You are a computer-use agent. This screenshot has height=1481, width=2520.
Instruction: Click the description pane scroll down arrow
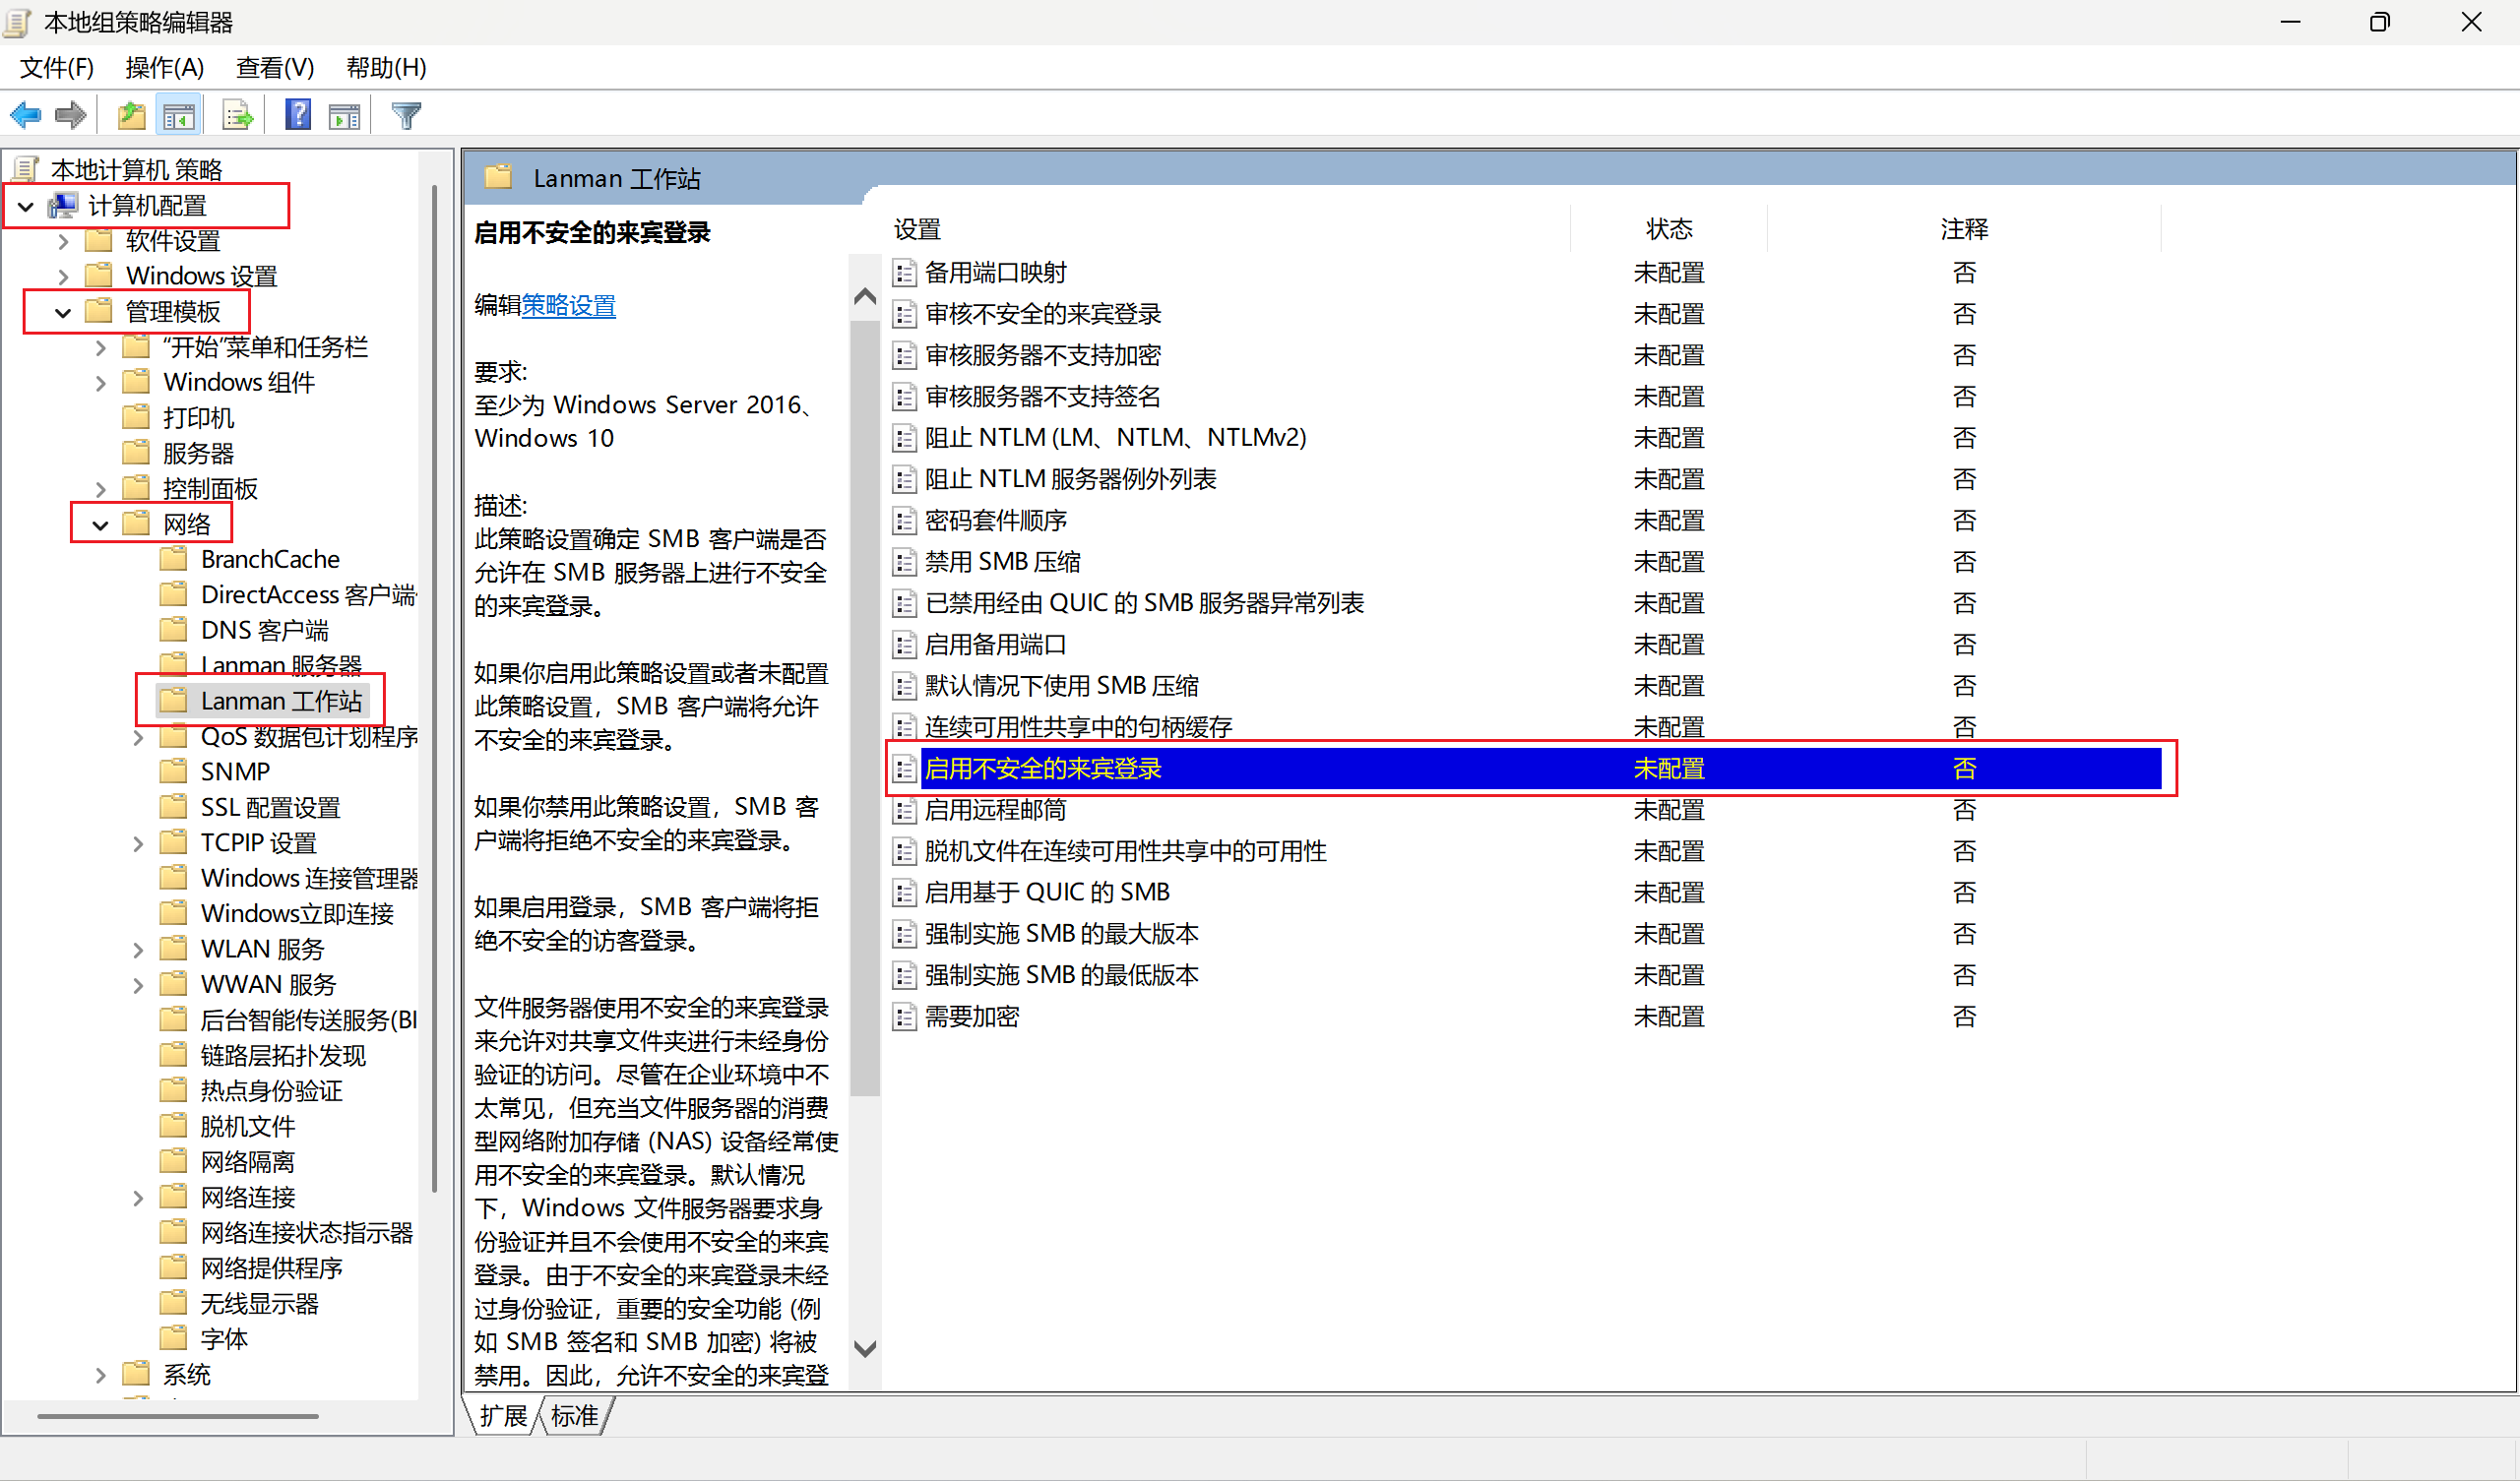865,1349
